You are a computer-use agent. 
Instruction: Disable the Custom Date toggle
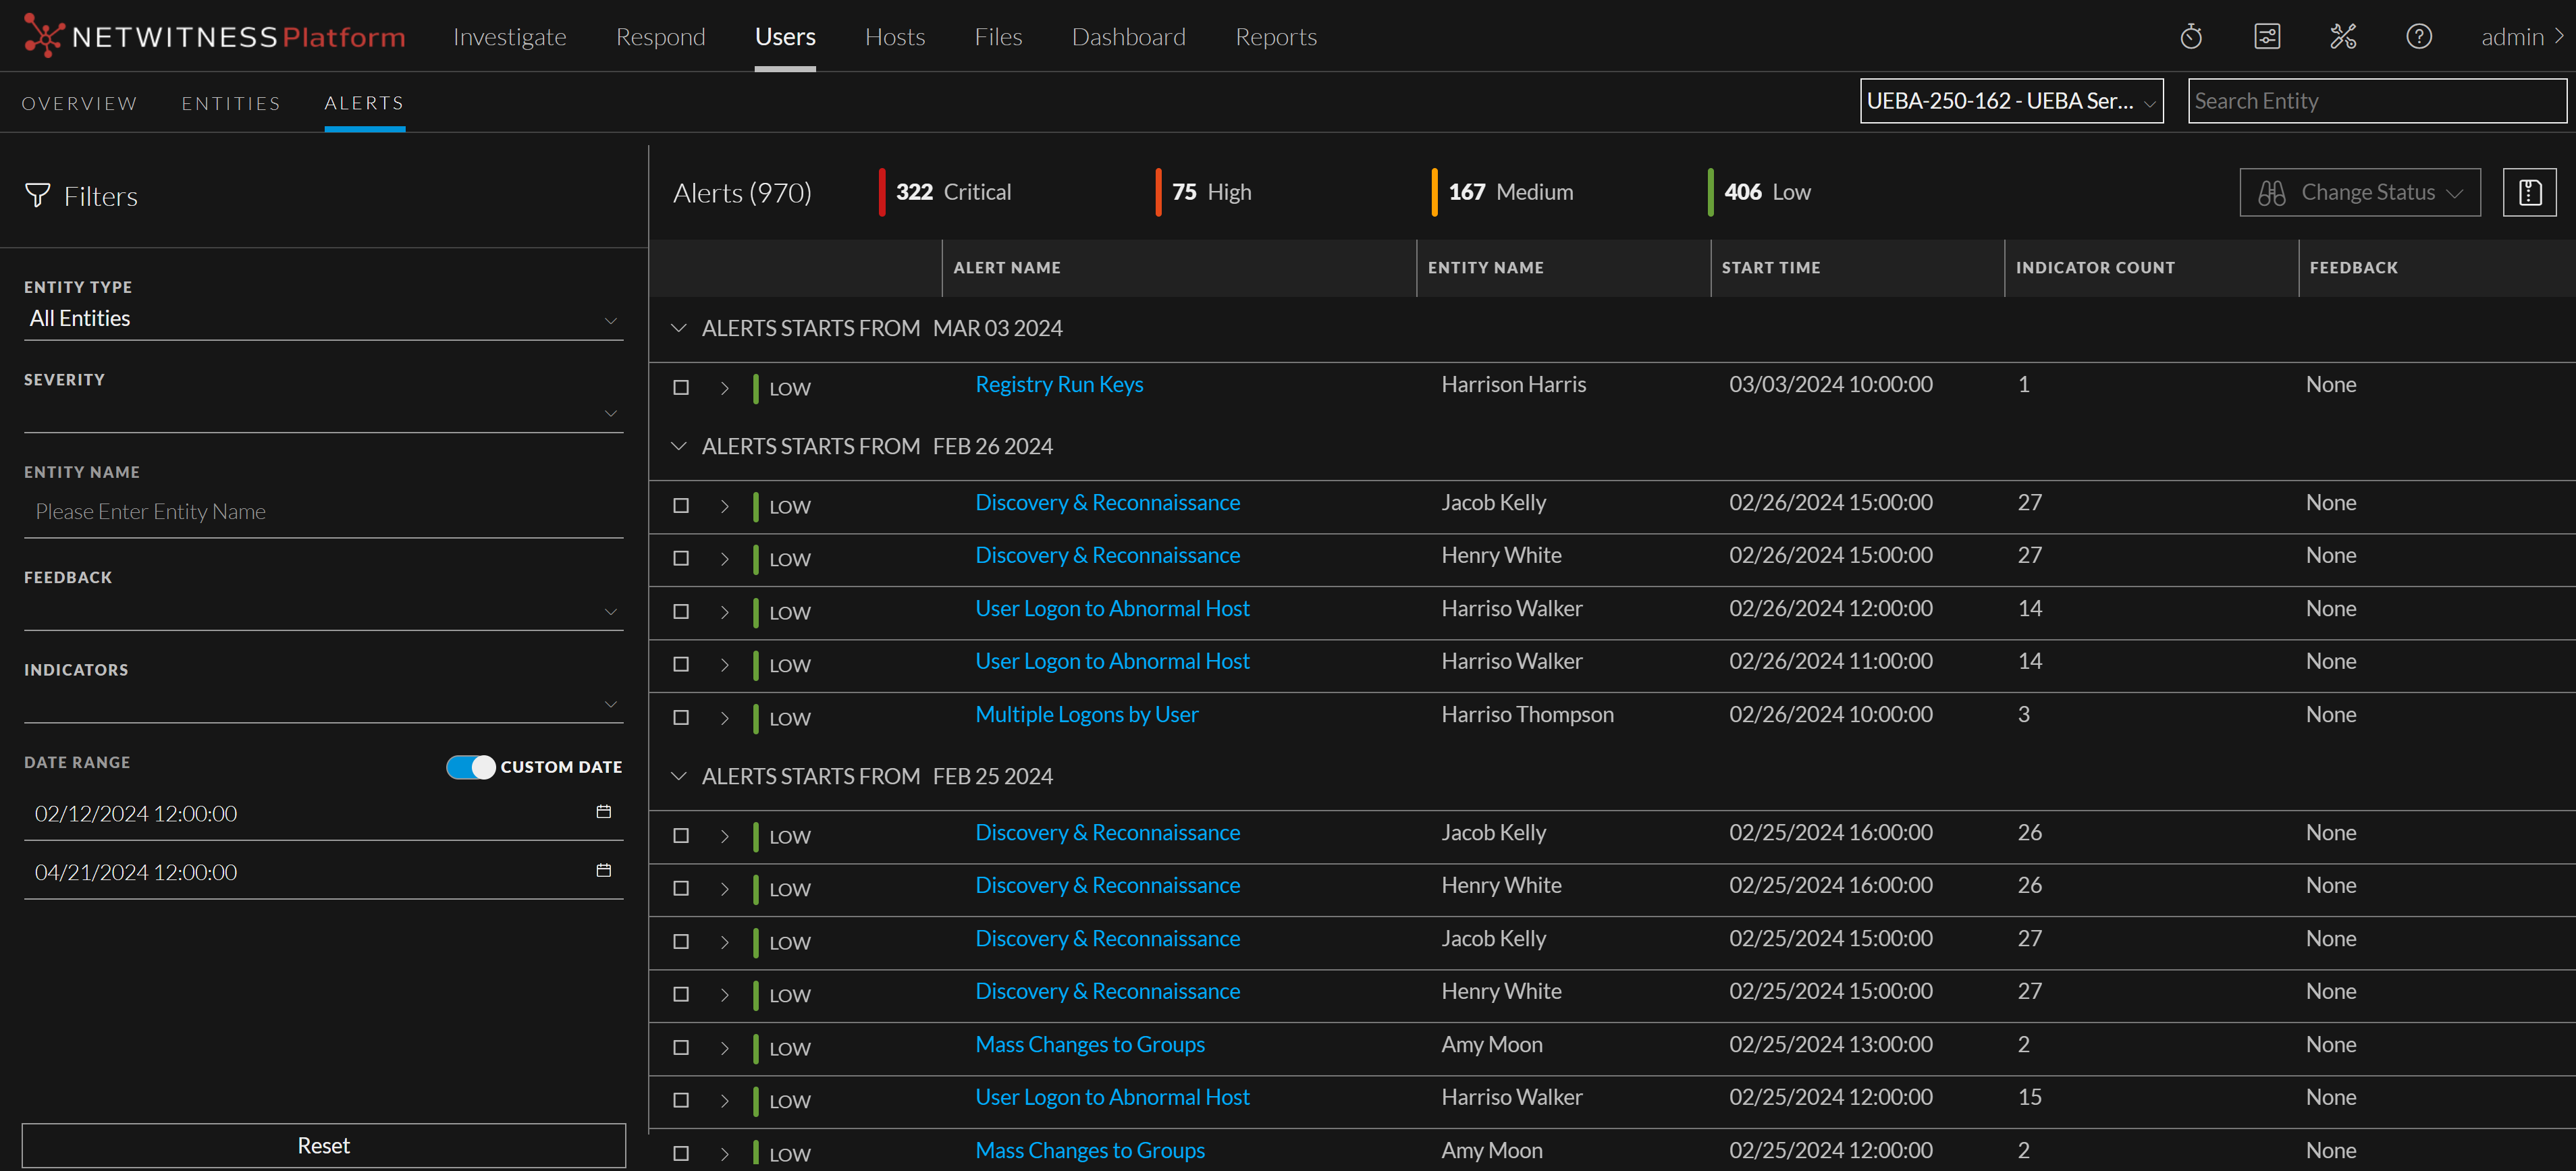point(470,767)
